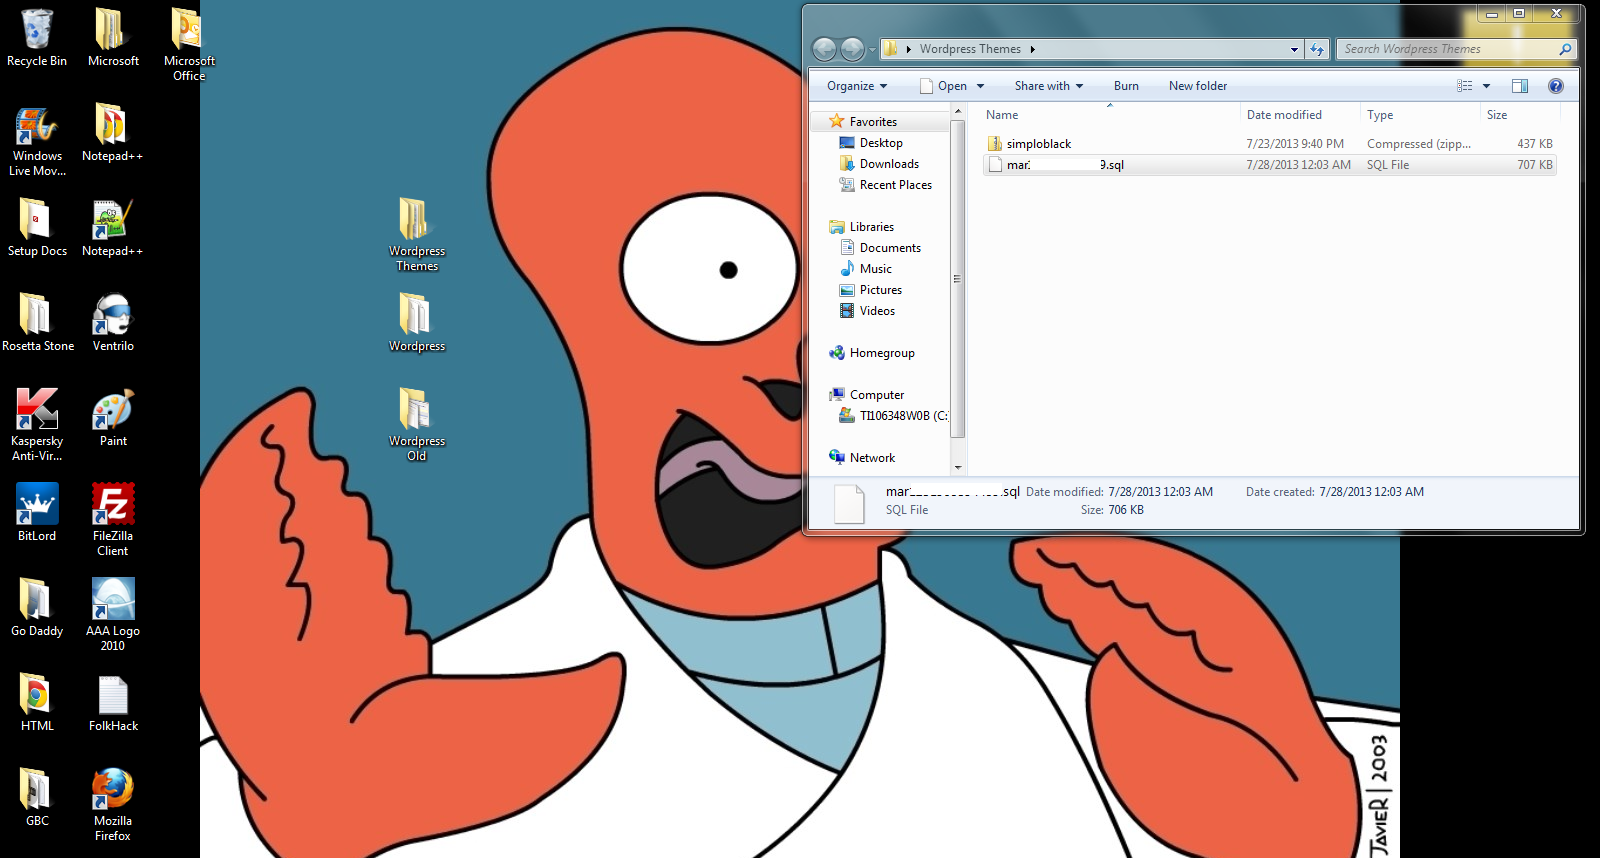Image resolution: width=1600 pixels, height=858 pixels.
Task: Launch the Paint shortcut
Action: click(113, 418)
